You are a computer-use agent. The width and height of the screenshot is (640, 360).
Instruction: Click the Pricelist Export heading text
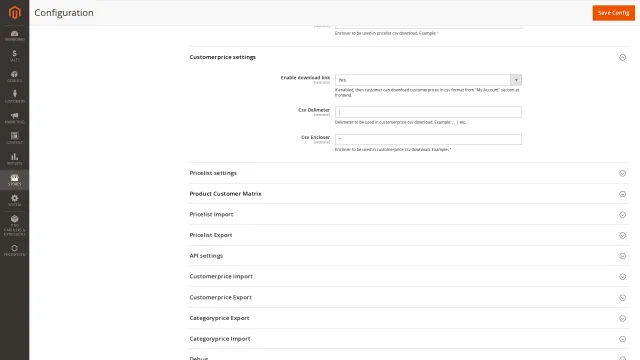pyautogui.click(x=211, y=235)
